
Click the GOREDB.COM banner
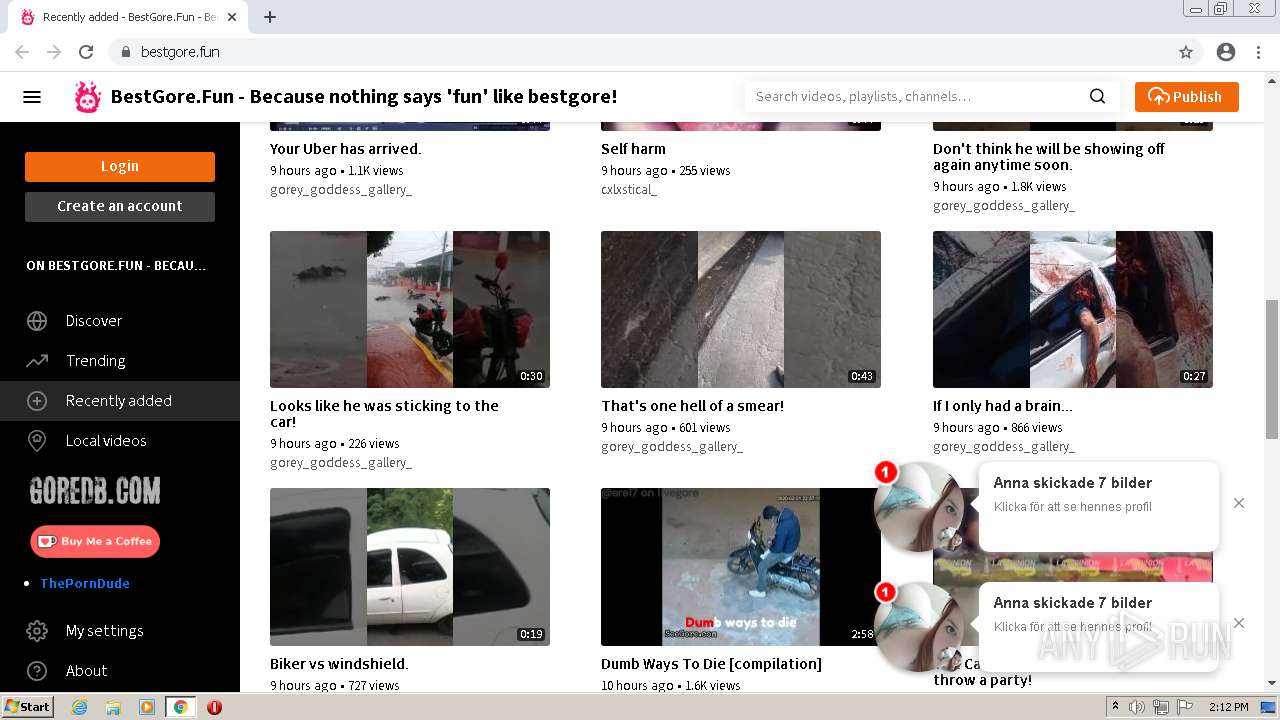coord(95,490)
